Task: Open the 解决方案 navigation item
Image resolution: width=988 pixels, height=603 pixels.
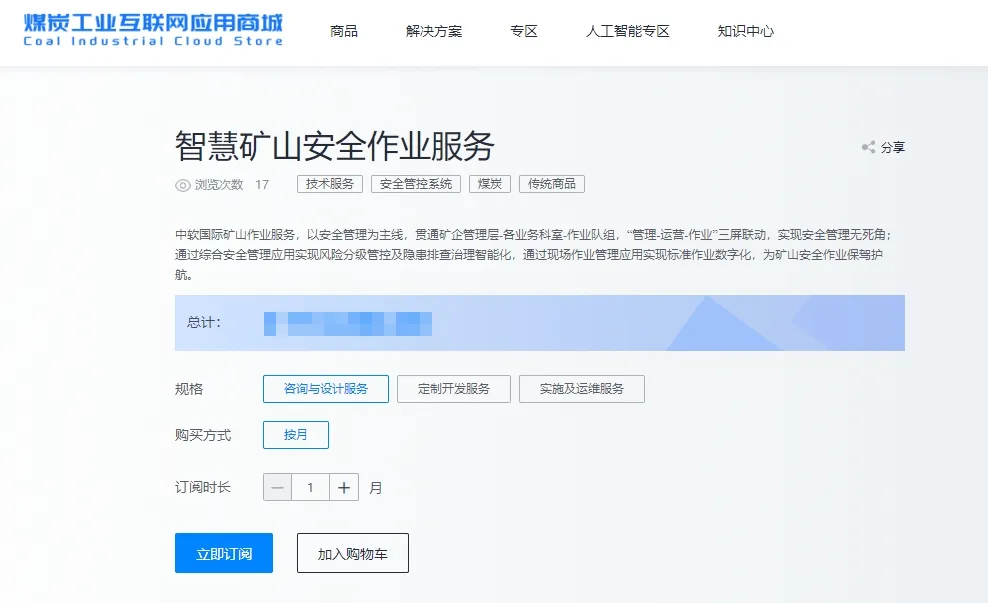Action: coord(434,31)
